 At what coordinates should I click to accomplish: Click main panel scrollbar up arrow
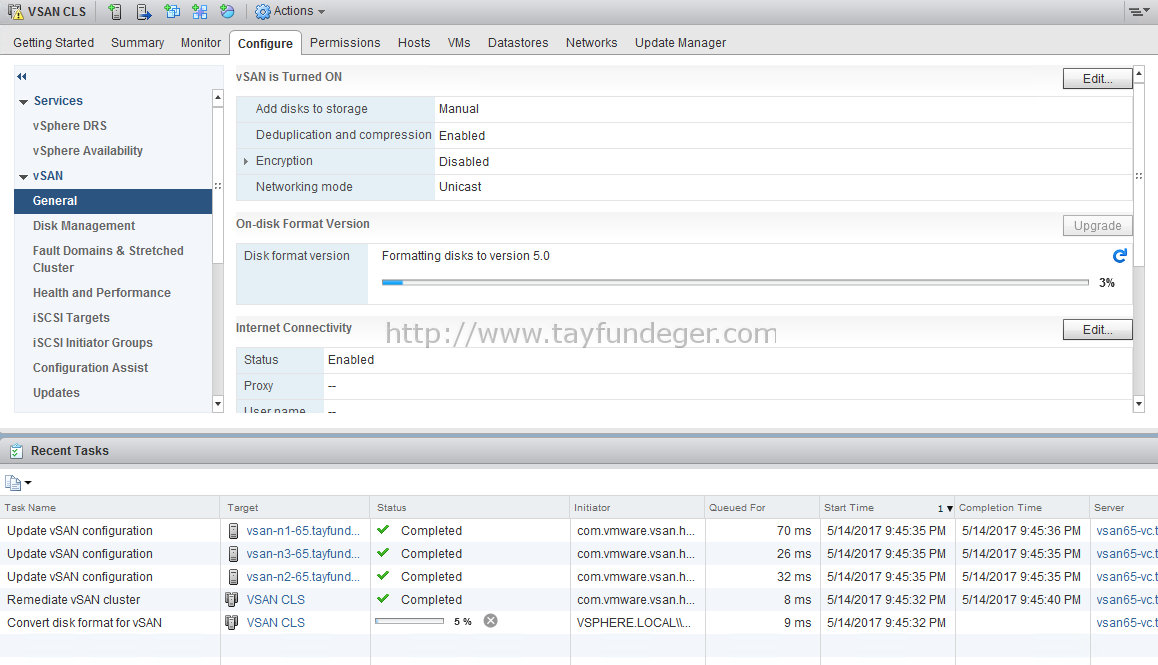(1139, 73)
